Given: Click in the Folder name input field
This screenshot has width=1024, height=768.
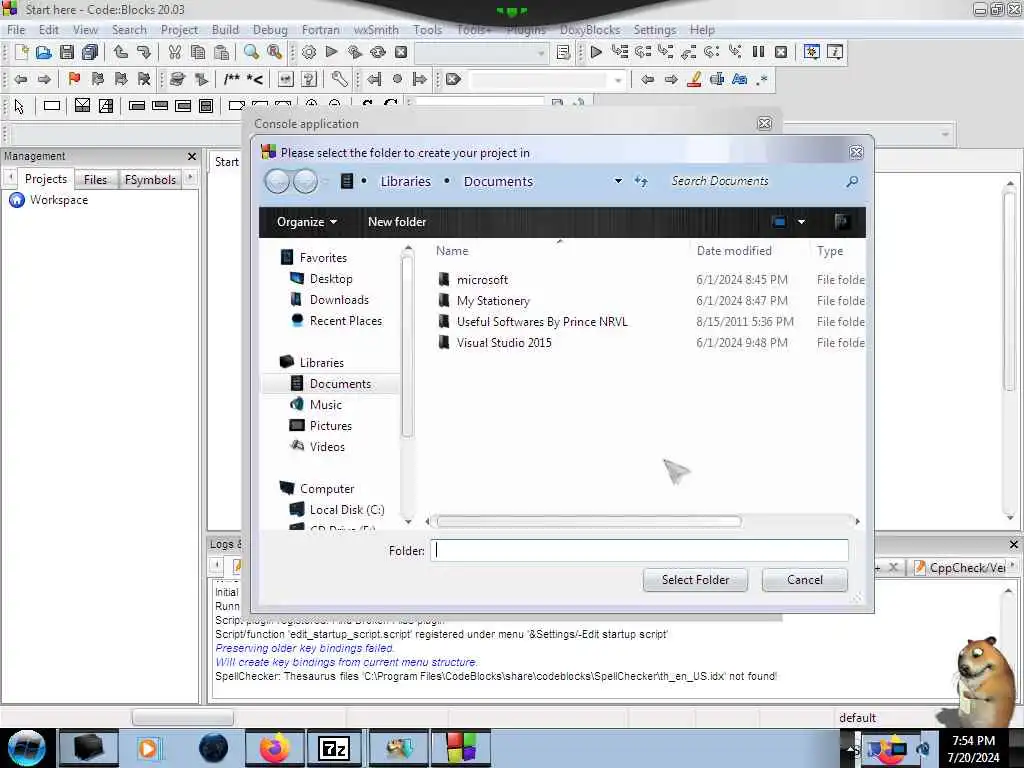Looking at the screenshot, I should pyautogui.click(x=639, y=551).
